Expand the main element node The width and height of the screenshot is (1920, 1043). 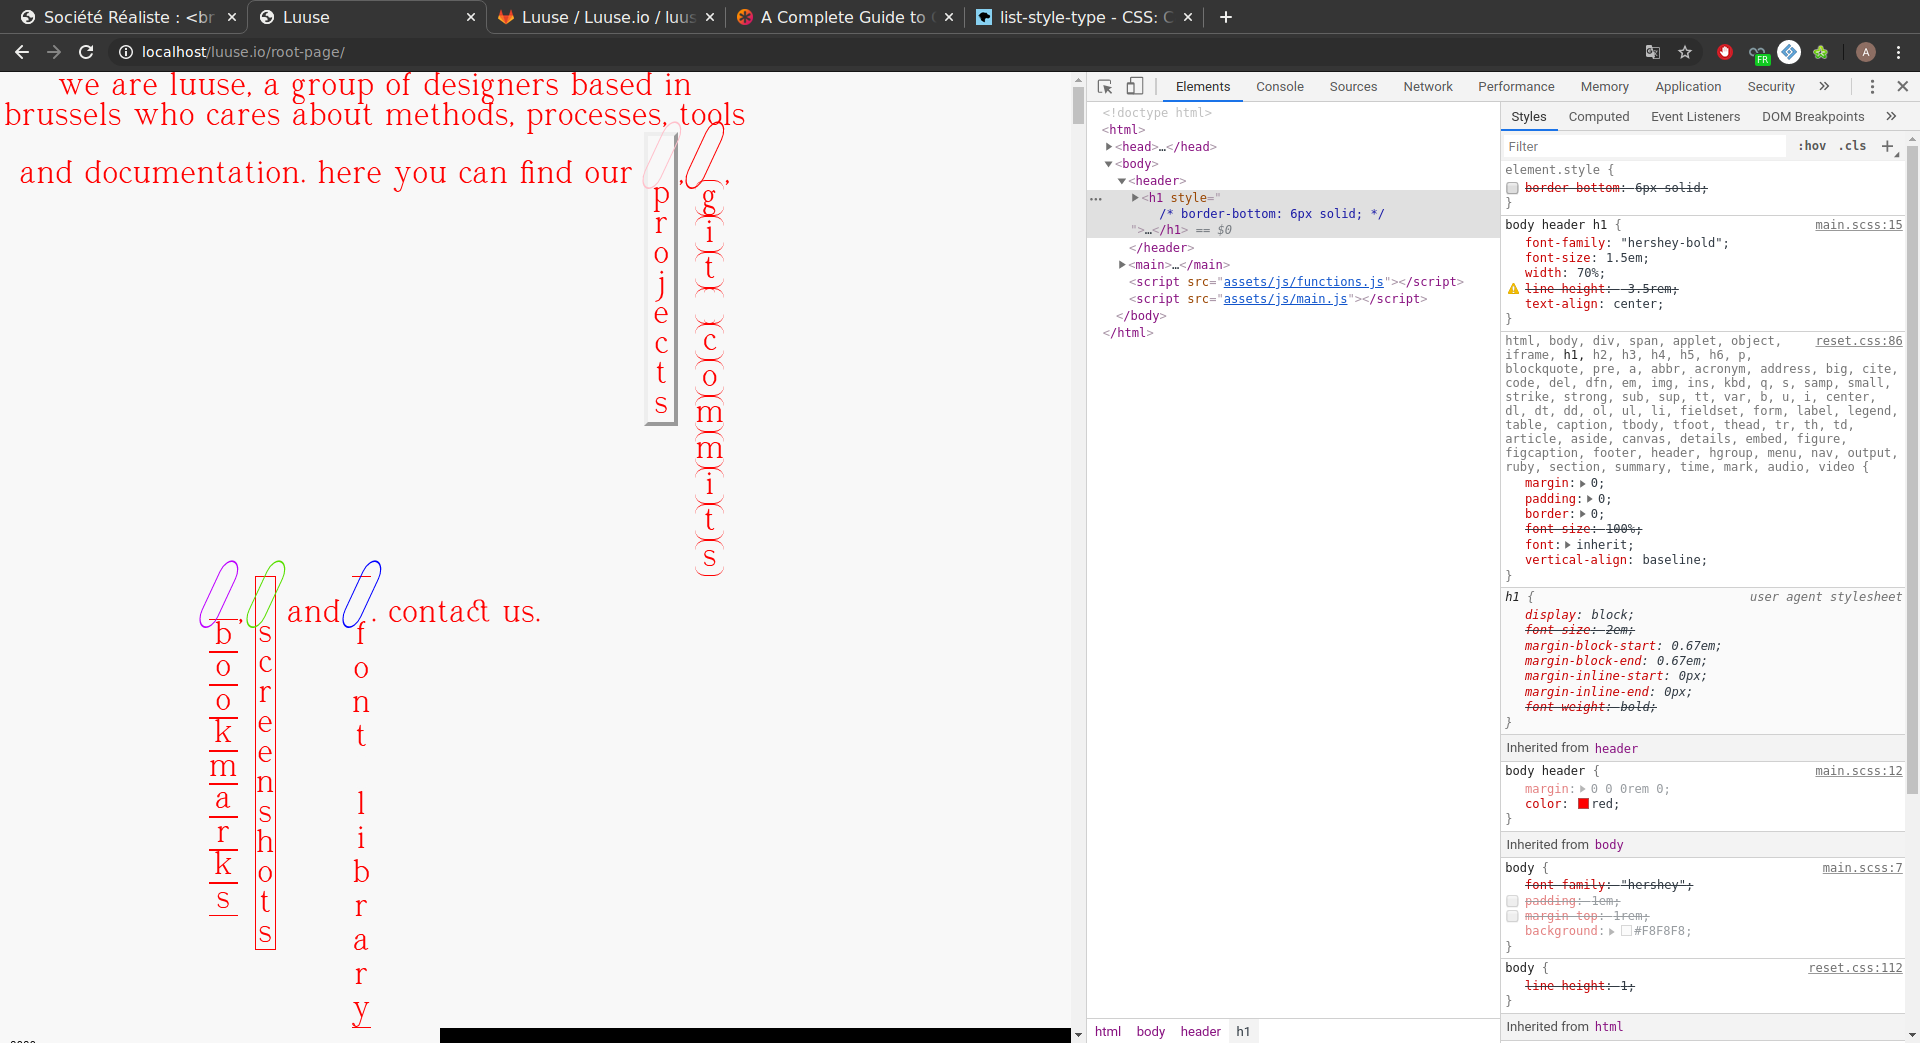tap(1122, 265)
